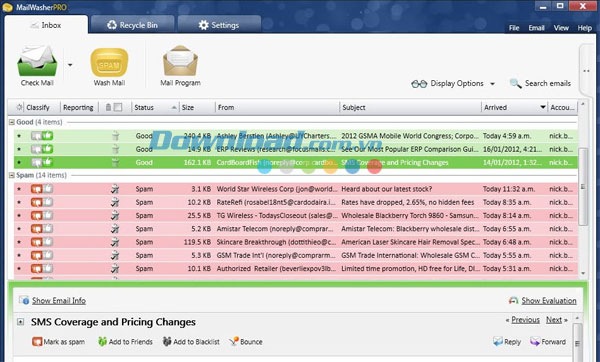Select the Inbox tab
600x362 pixels.
[x=46, y=25]
